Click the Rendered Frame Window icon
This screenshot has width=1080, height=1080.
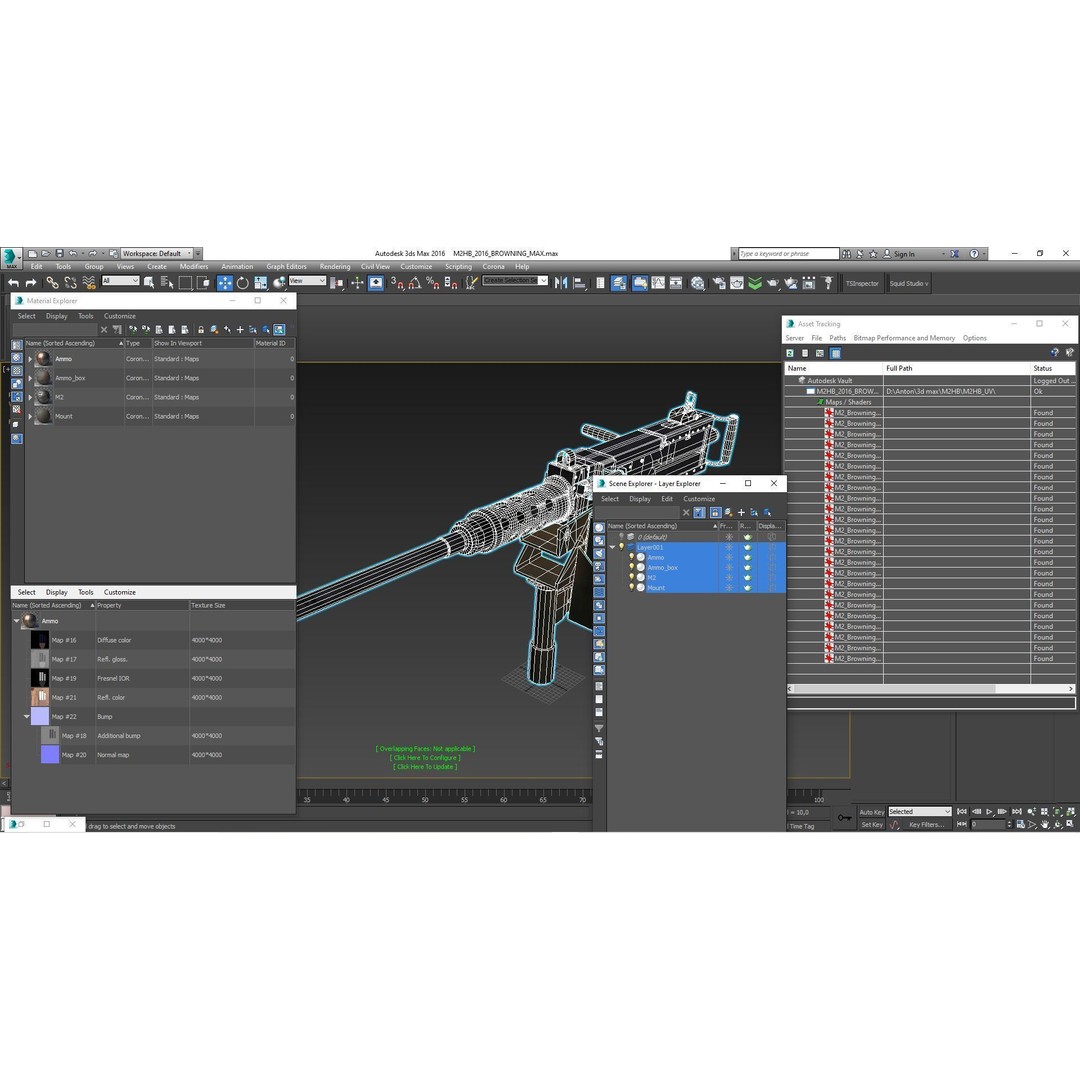point(737,283)
